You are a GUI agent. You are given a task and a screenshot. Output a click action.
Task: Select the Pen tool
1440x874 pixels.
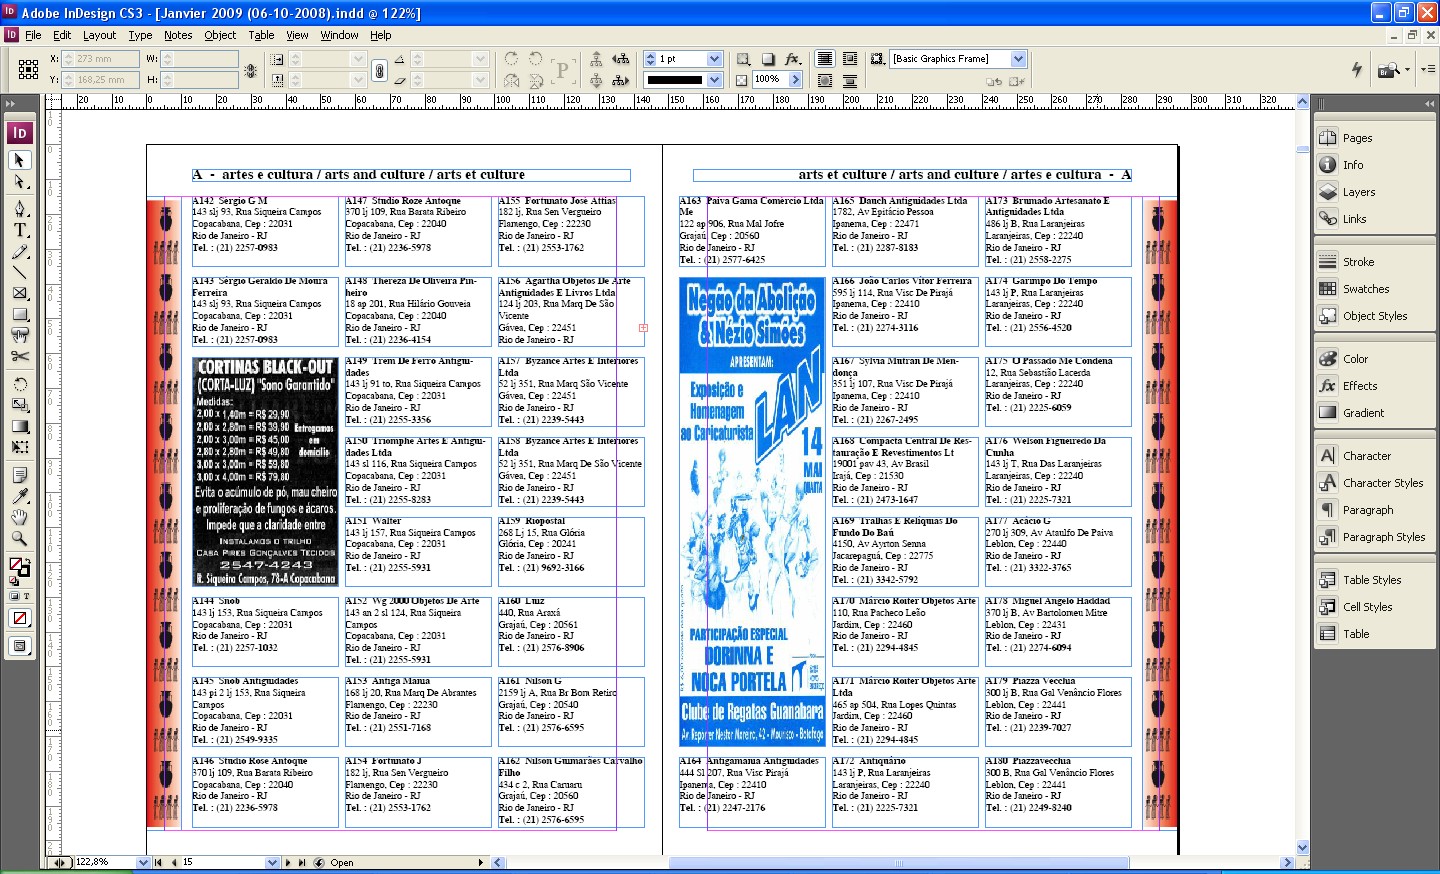click(19, 208)
